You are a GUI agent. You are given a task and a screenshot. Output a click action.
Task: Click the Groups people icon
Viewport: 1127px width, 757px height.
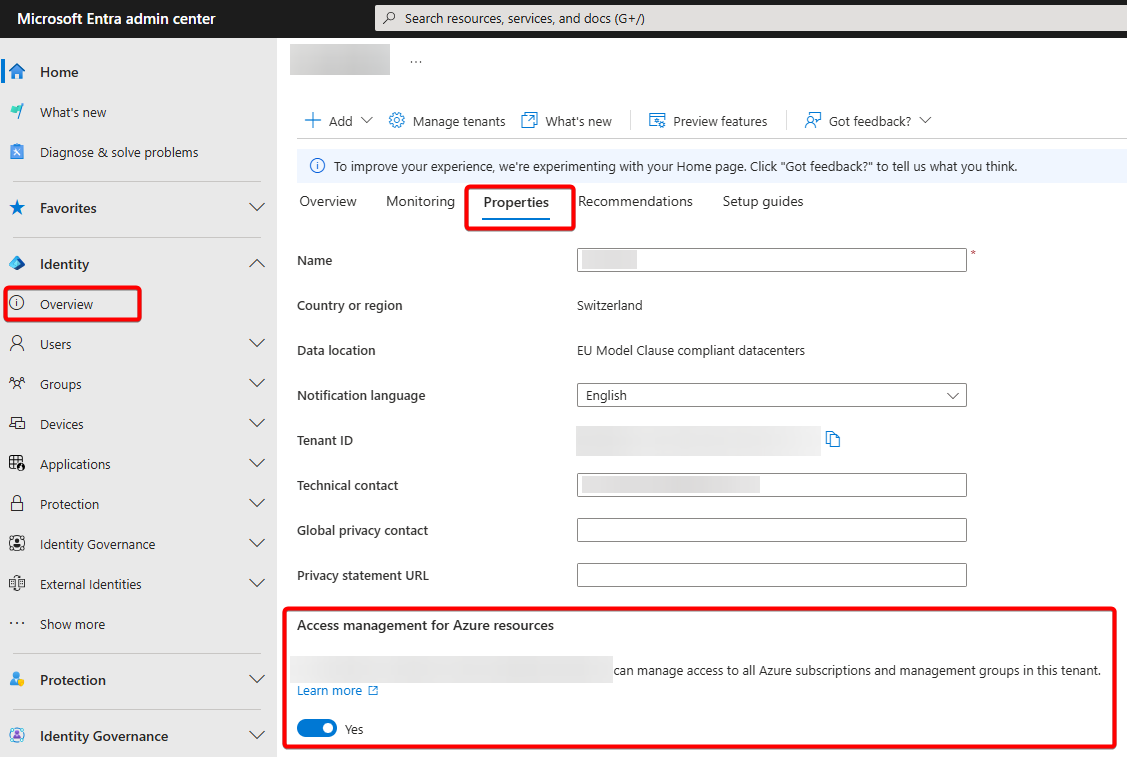click(x=17, y=383)
